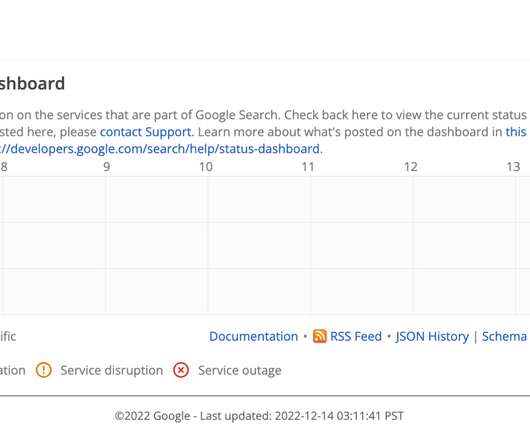The width and height of the screenshot is (530, 442).
Task: Click the red Service outage icon
Action: (x=181, y=370)
